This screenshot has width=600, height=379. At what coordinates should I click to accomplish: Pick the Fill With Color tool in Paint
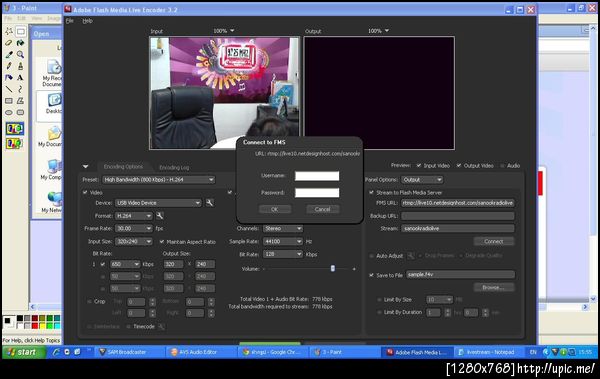(x=20, y=43)
